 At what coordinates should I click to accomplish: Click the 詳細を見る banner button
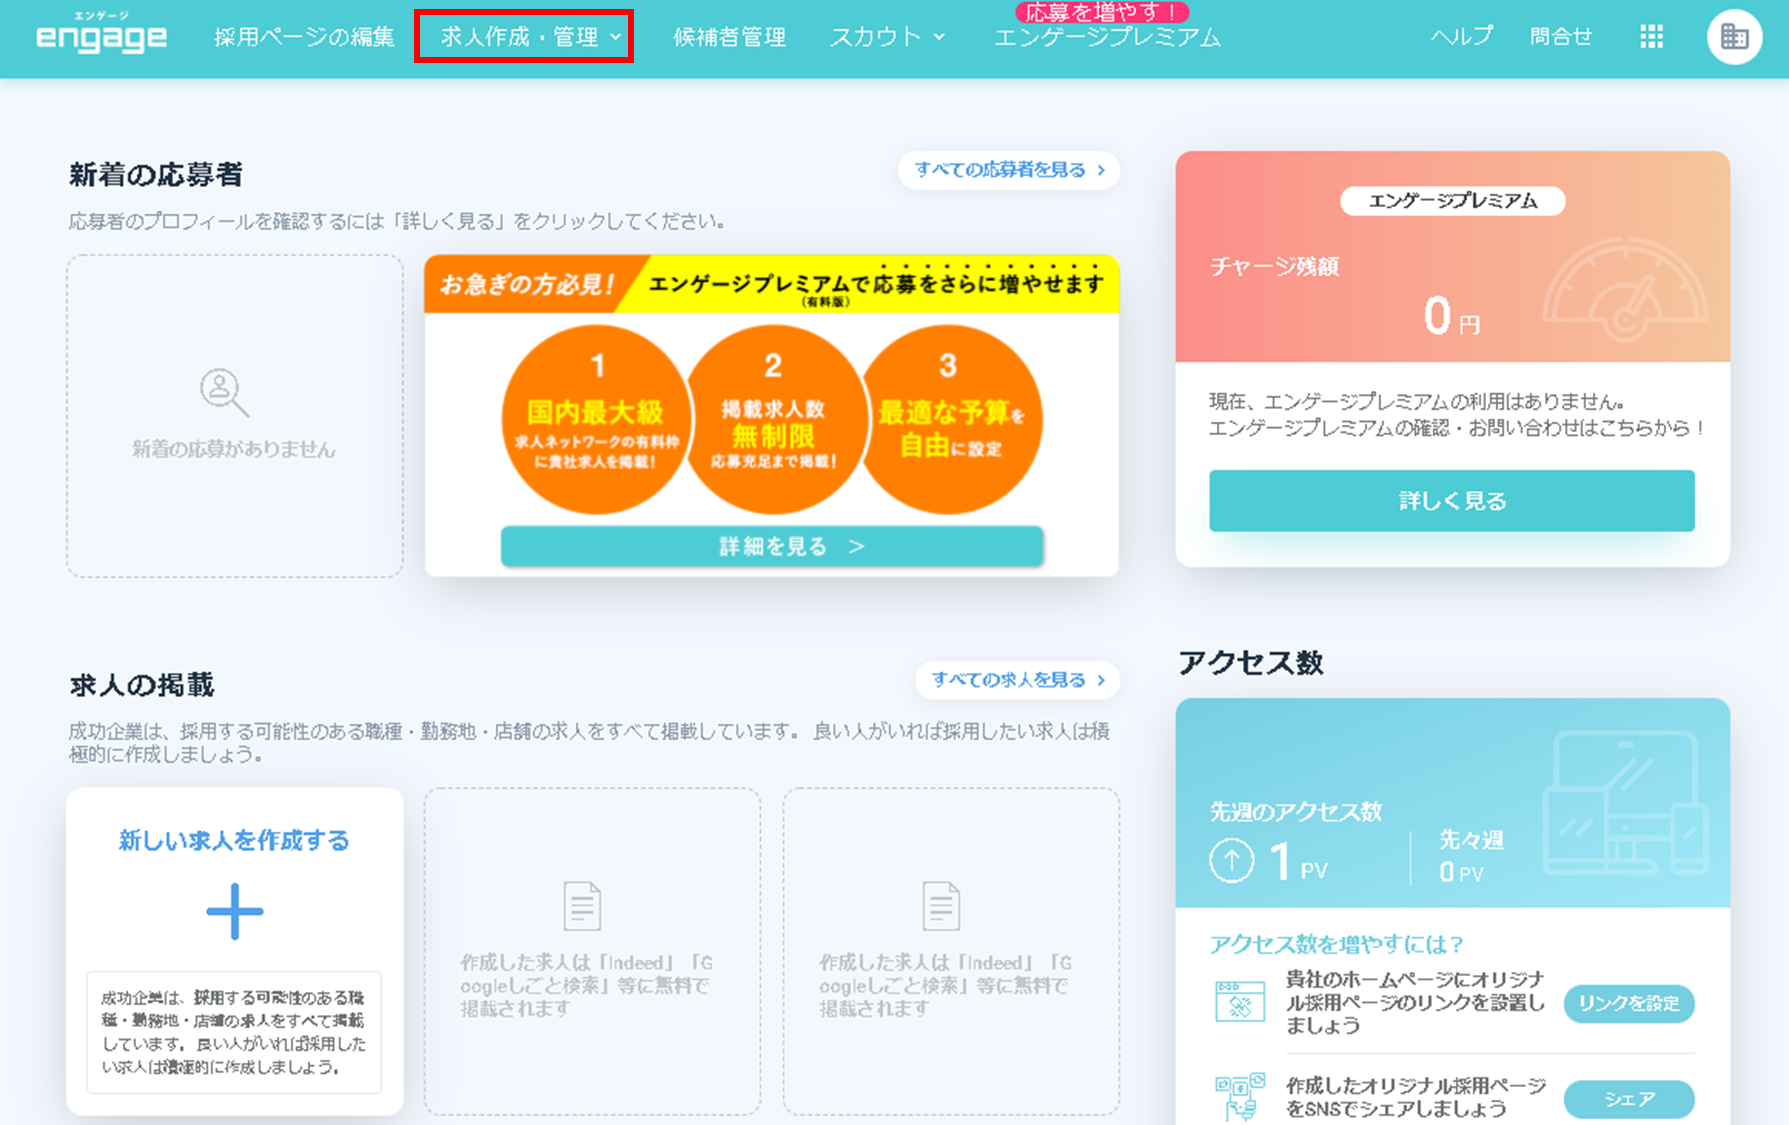772,546
